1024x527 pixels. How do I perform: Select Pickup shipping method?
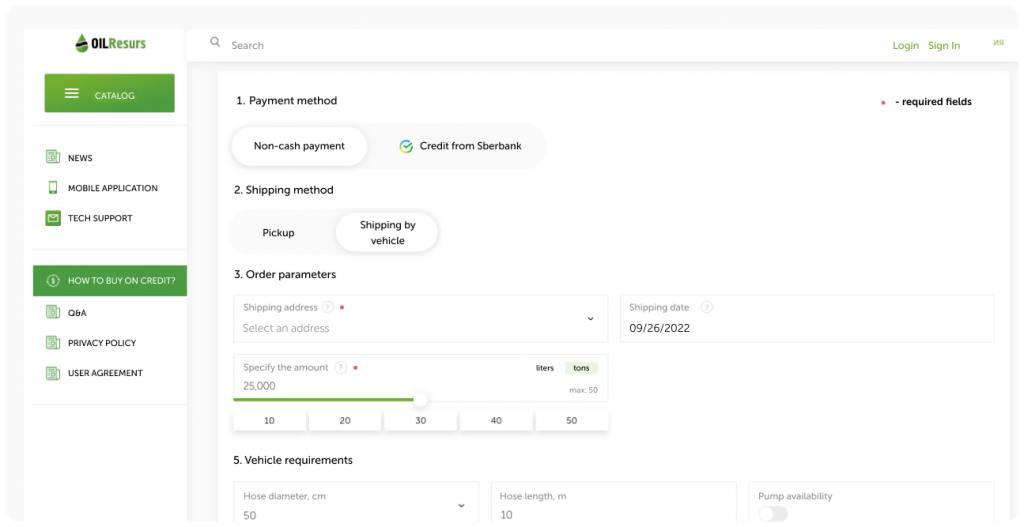click(278, 233)
